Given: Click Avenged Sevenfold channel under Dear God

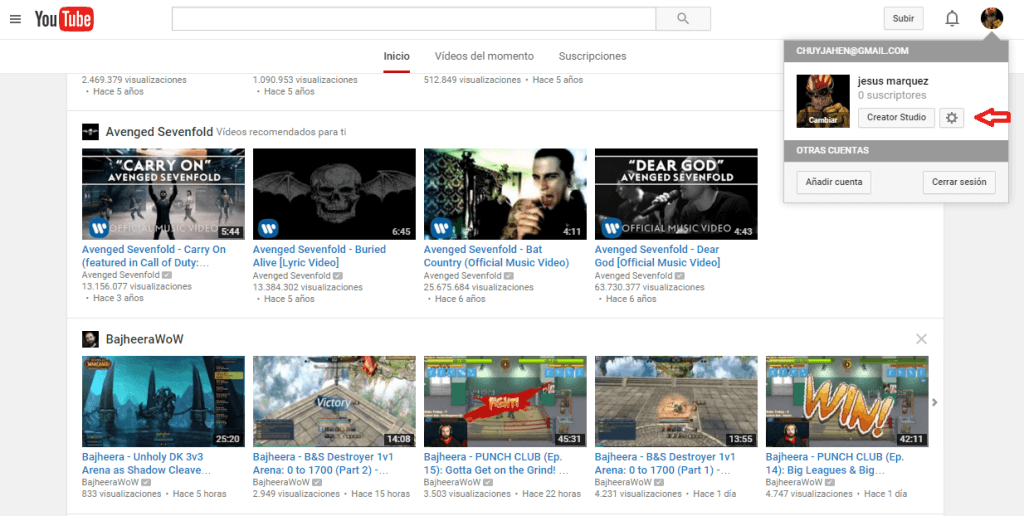Looking at the screenshot, I should pos(634,276).
